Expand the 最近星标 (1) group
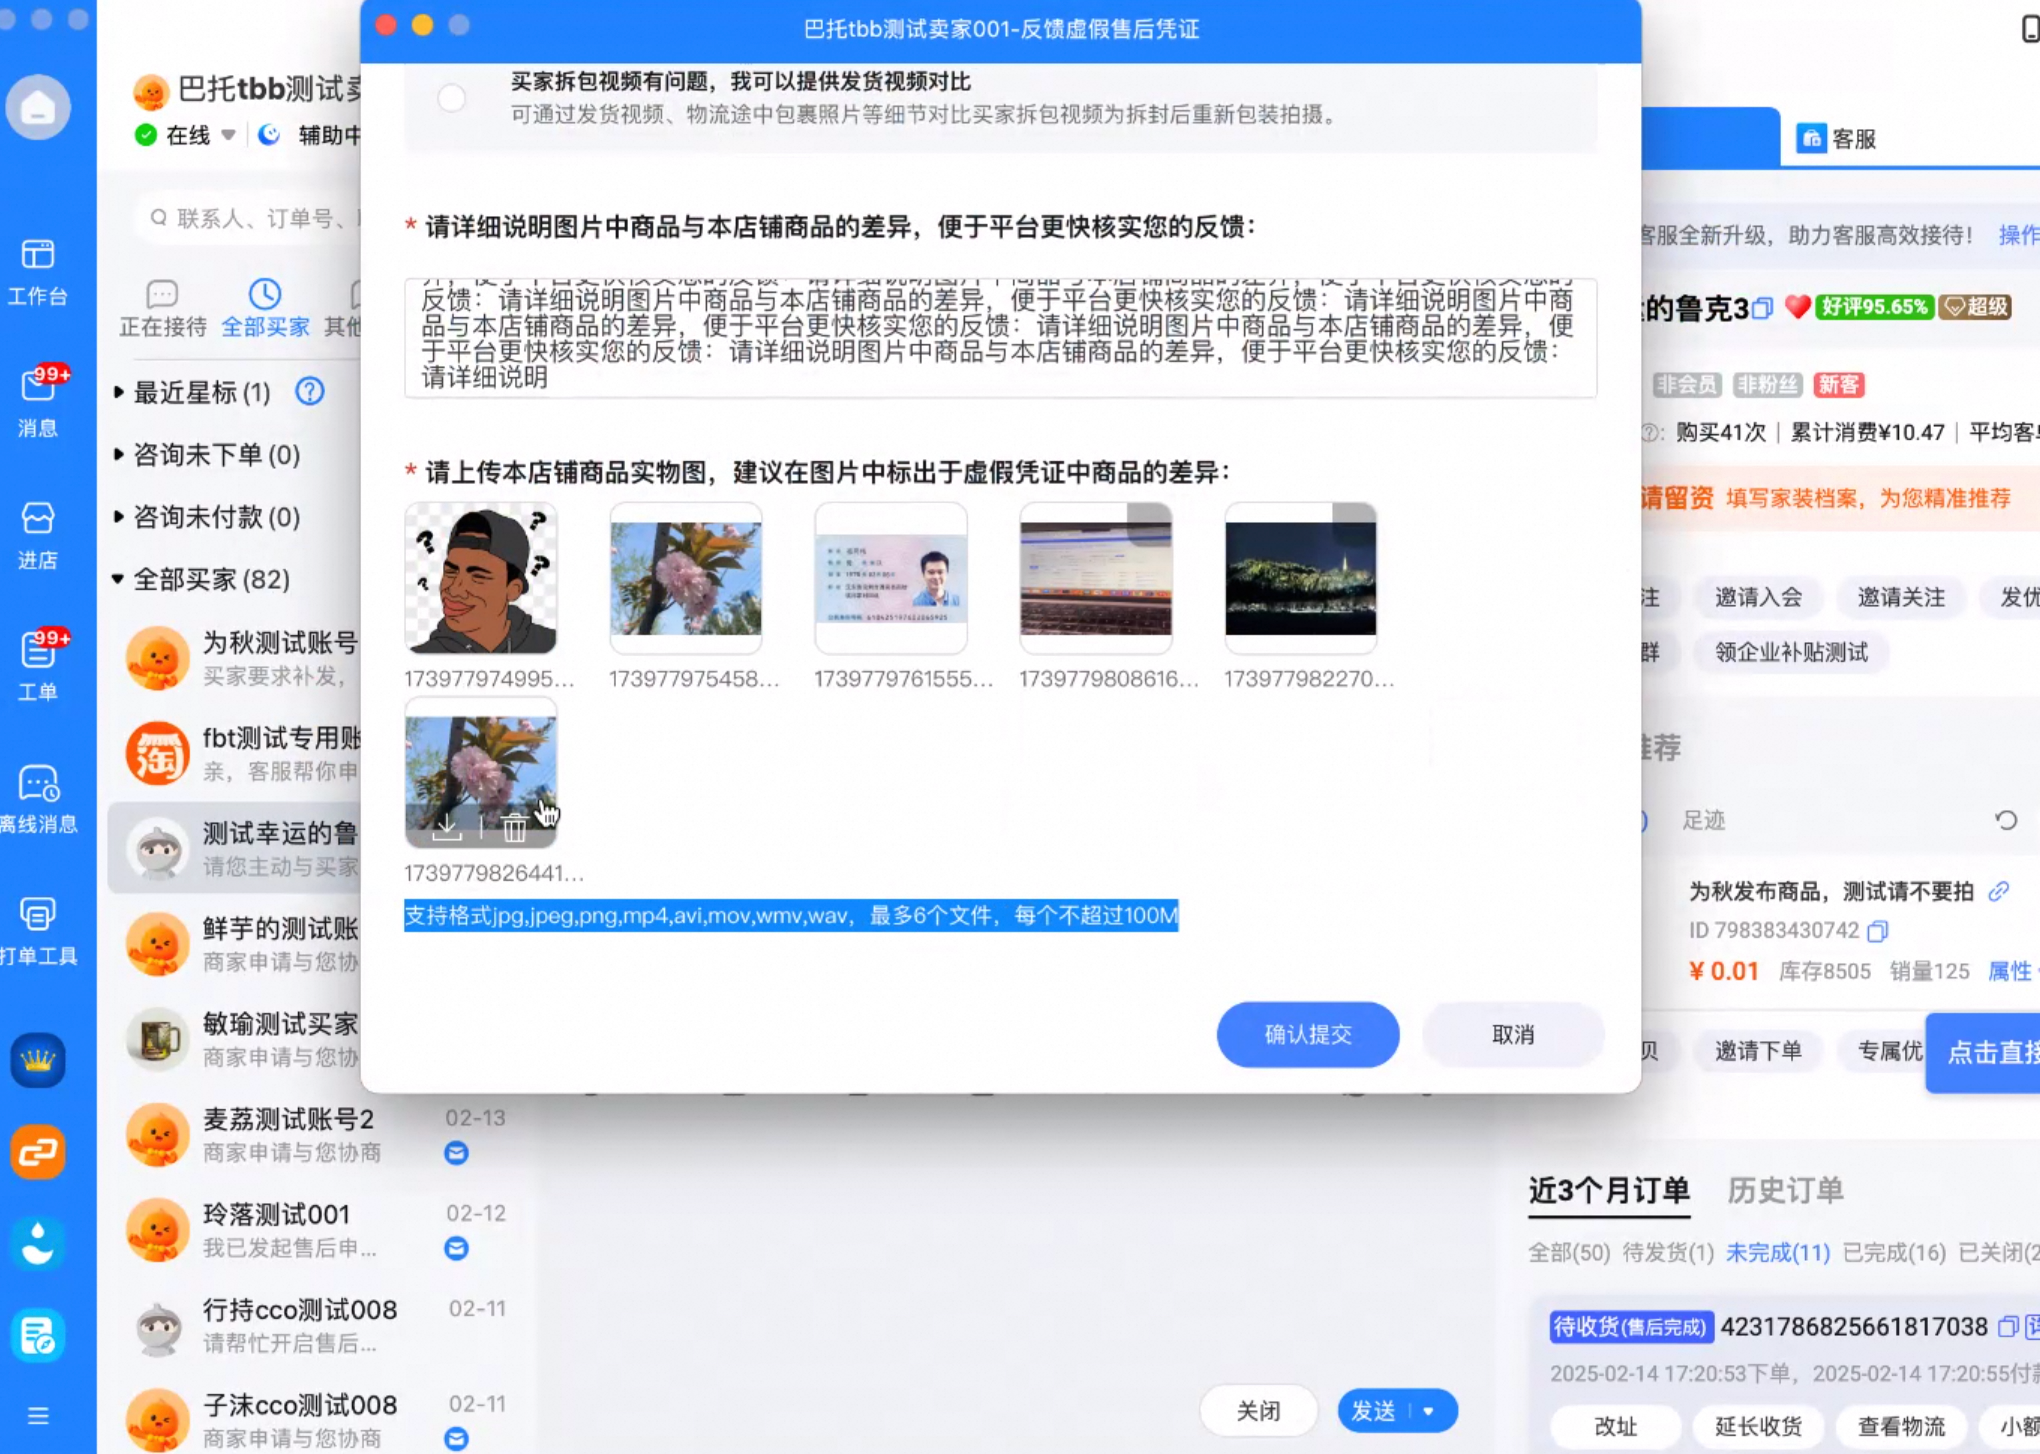Image resolution: width=2040 pixels, height=1454 pixels. point(119,392)
